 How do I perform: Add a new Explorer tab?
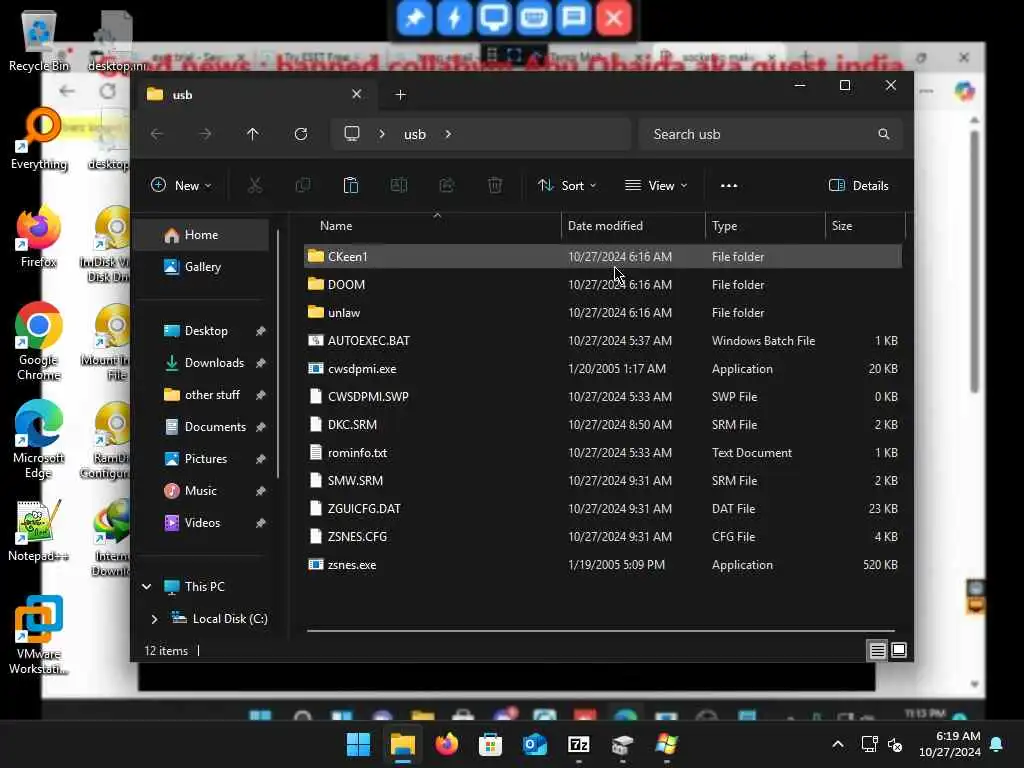(x=401, y=95)
